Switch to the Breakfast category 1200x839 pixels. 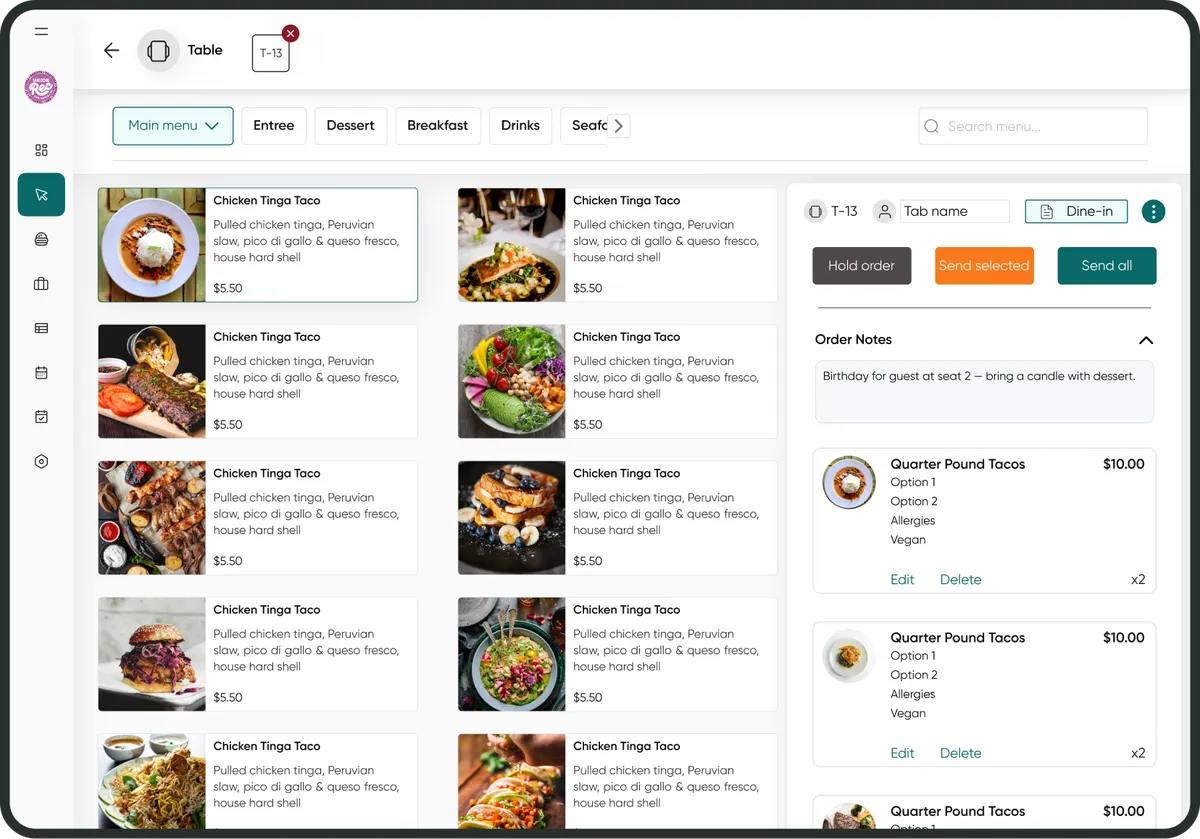438,126
